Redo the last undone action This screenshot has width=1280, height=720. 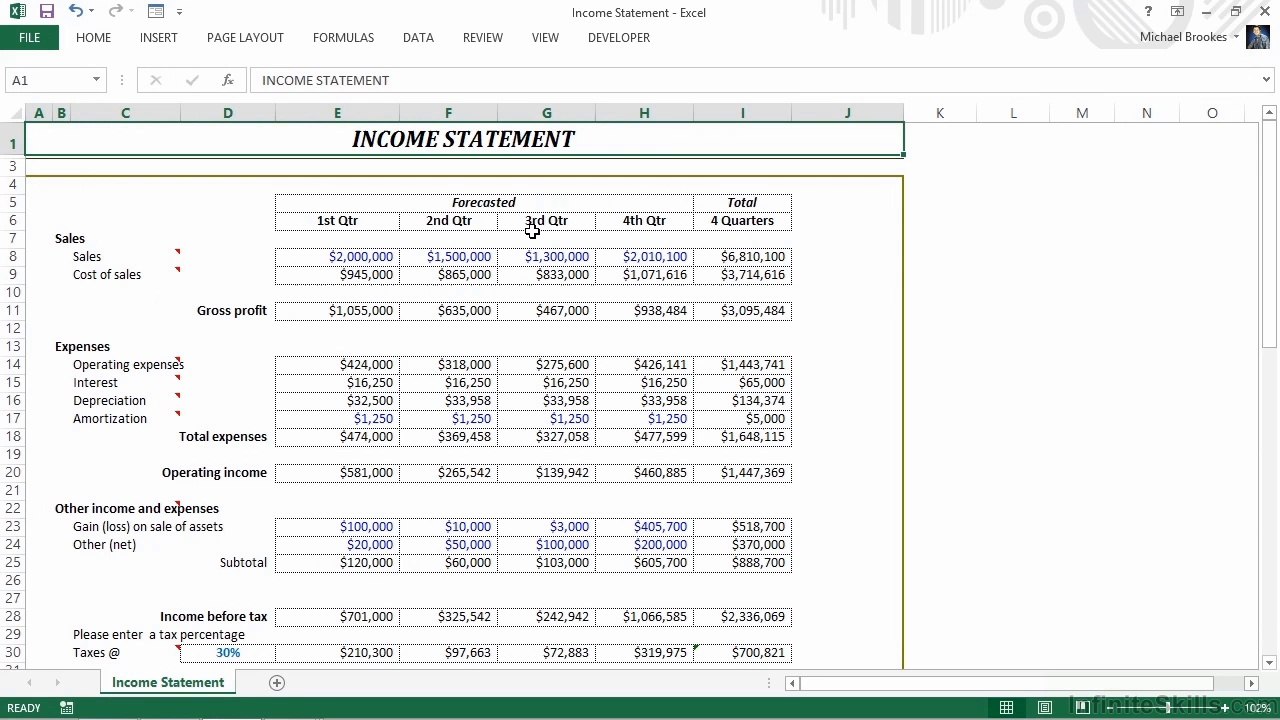tap(115, 12)
